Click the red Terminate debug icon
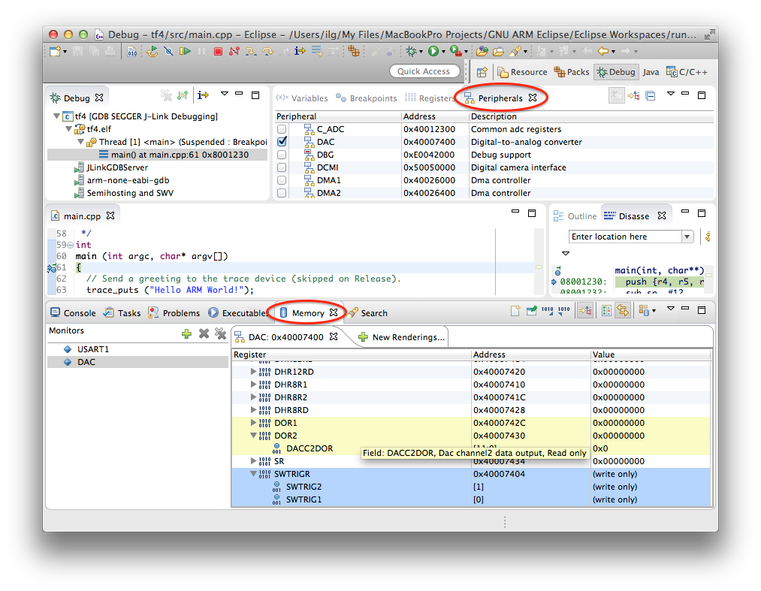 pyautogui.click(x=218, y=51)
